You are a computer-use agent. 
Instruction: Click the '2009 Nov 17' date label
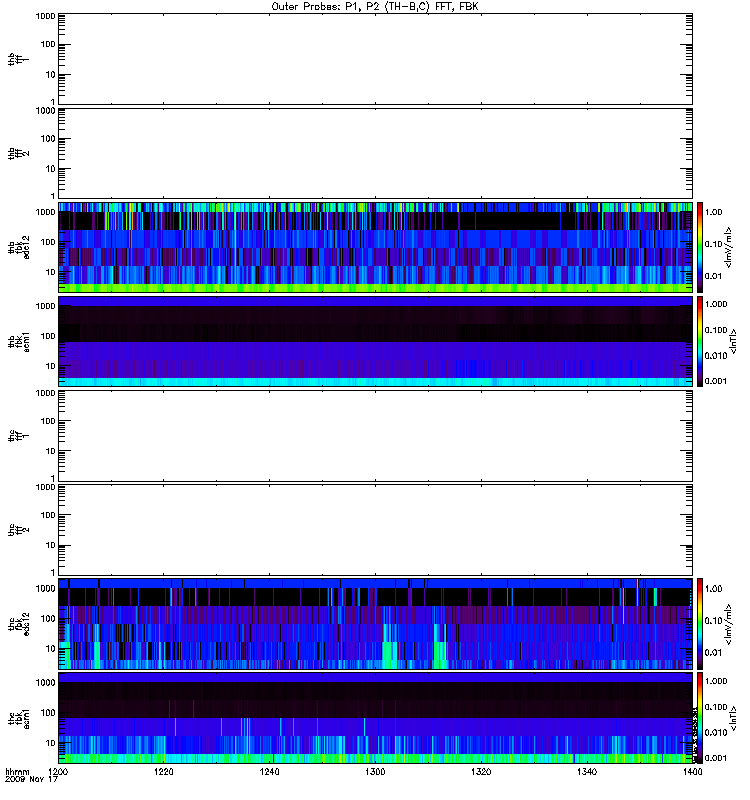coord(32,780)
